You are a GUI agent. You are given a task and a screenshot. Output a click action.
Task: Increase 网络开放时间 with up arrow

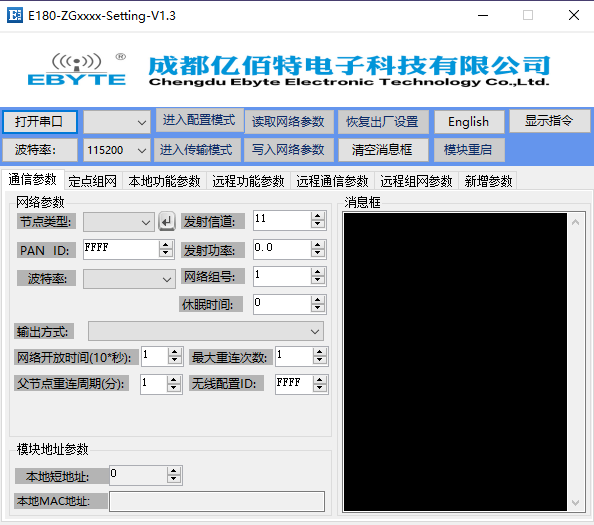pyautogui.click(x=175, y=352)
